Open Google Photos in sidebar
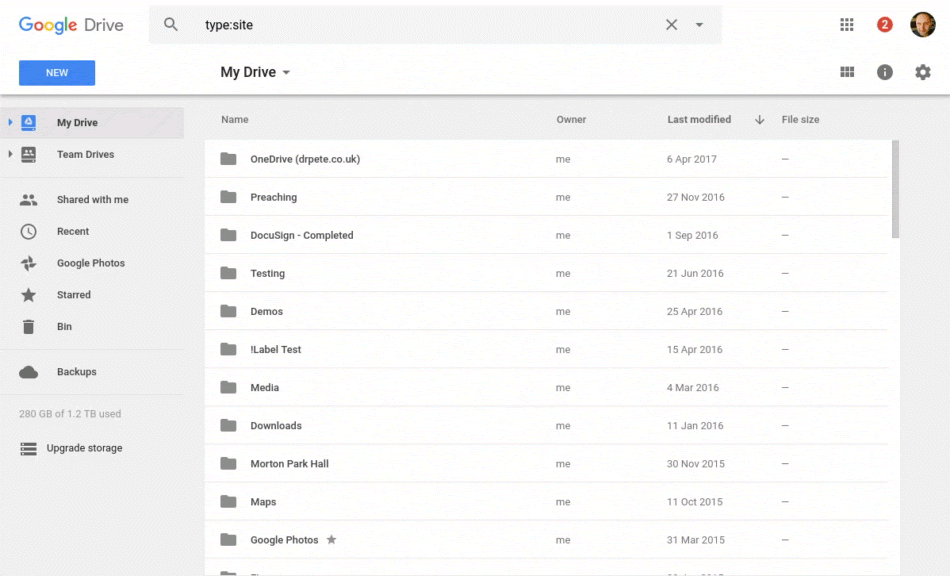 [x=92, y=263]
